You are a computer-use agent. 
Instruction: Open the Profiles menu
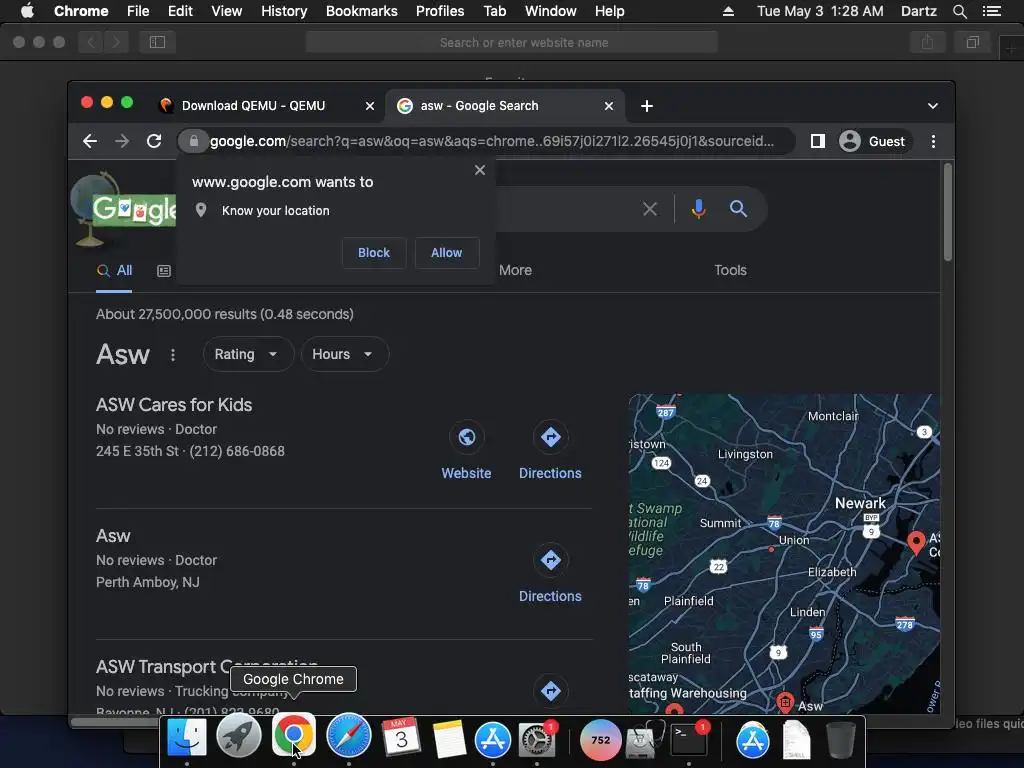(440, 11)
